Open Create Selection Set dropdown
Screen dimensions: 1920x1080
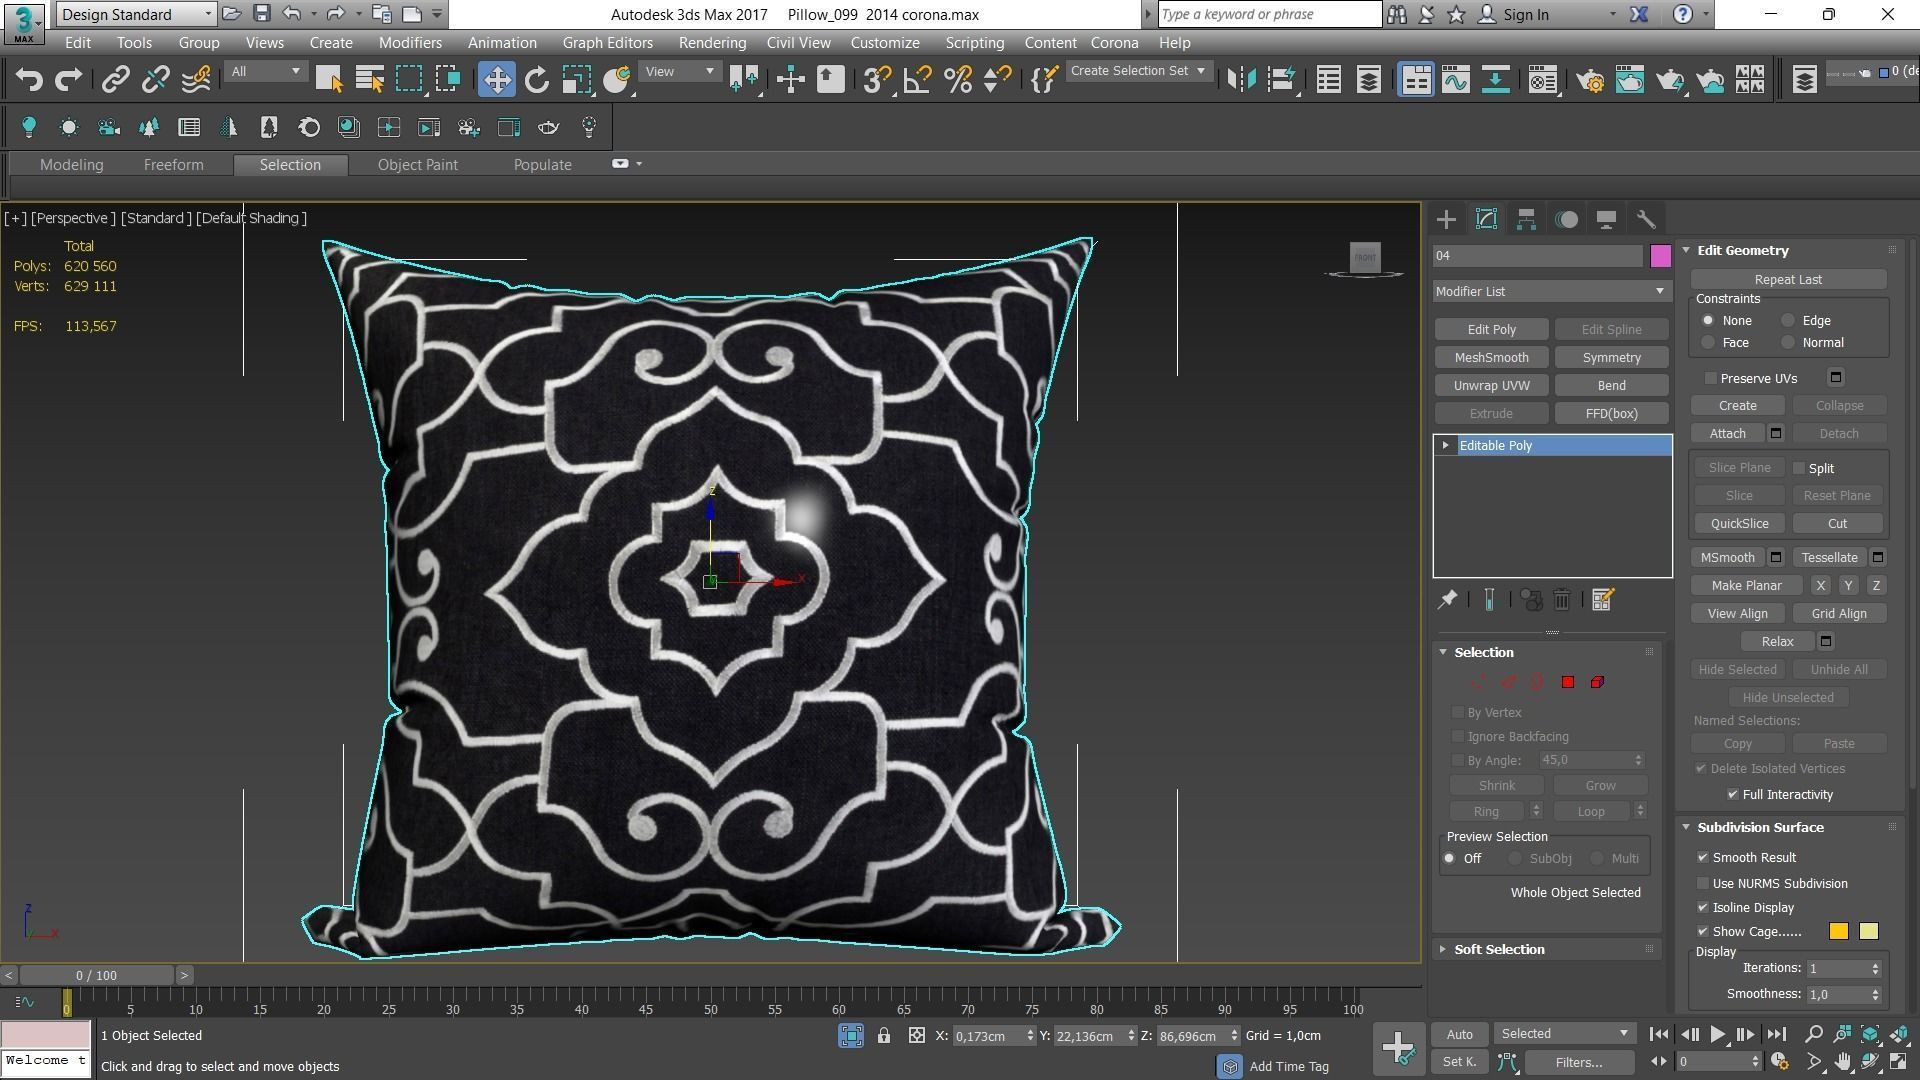coord(1139,71)
